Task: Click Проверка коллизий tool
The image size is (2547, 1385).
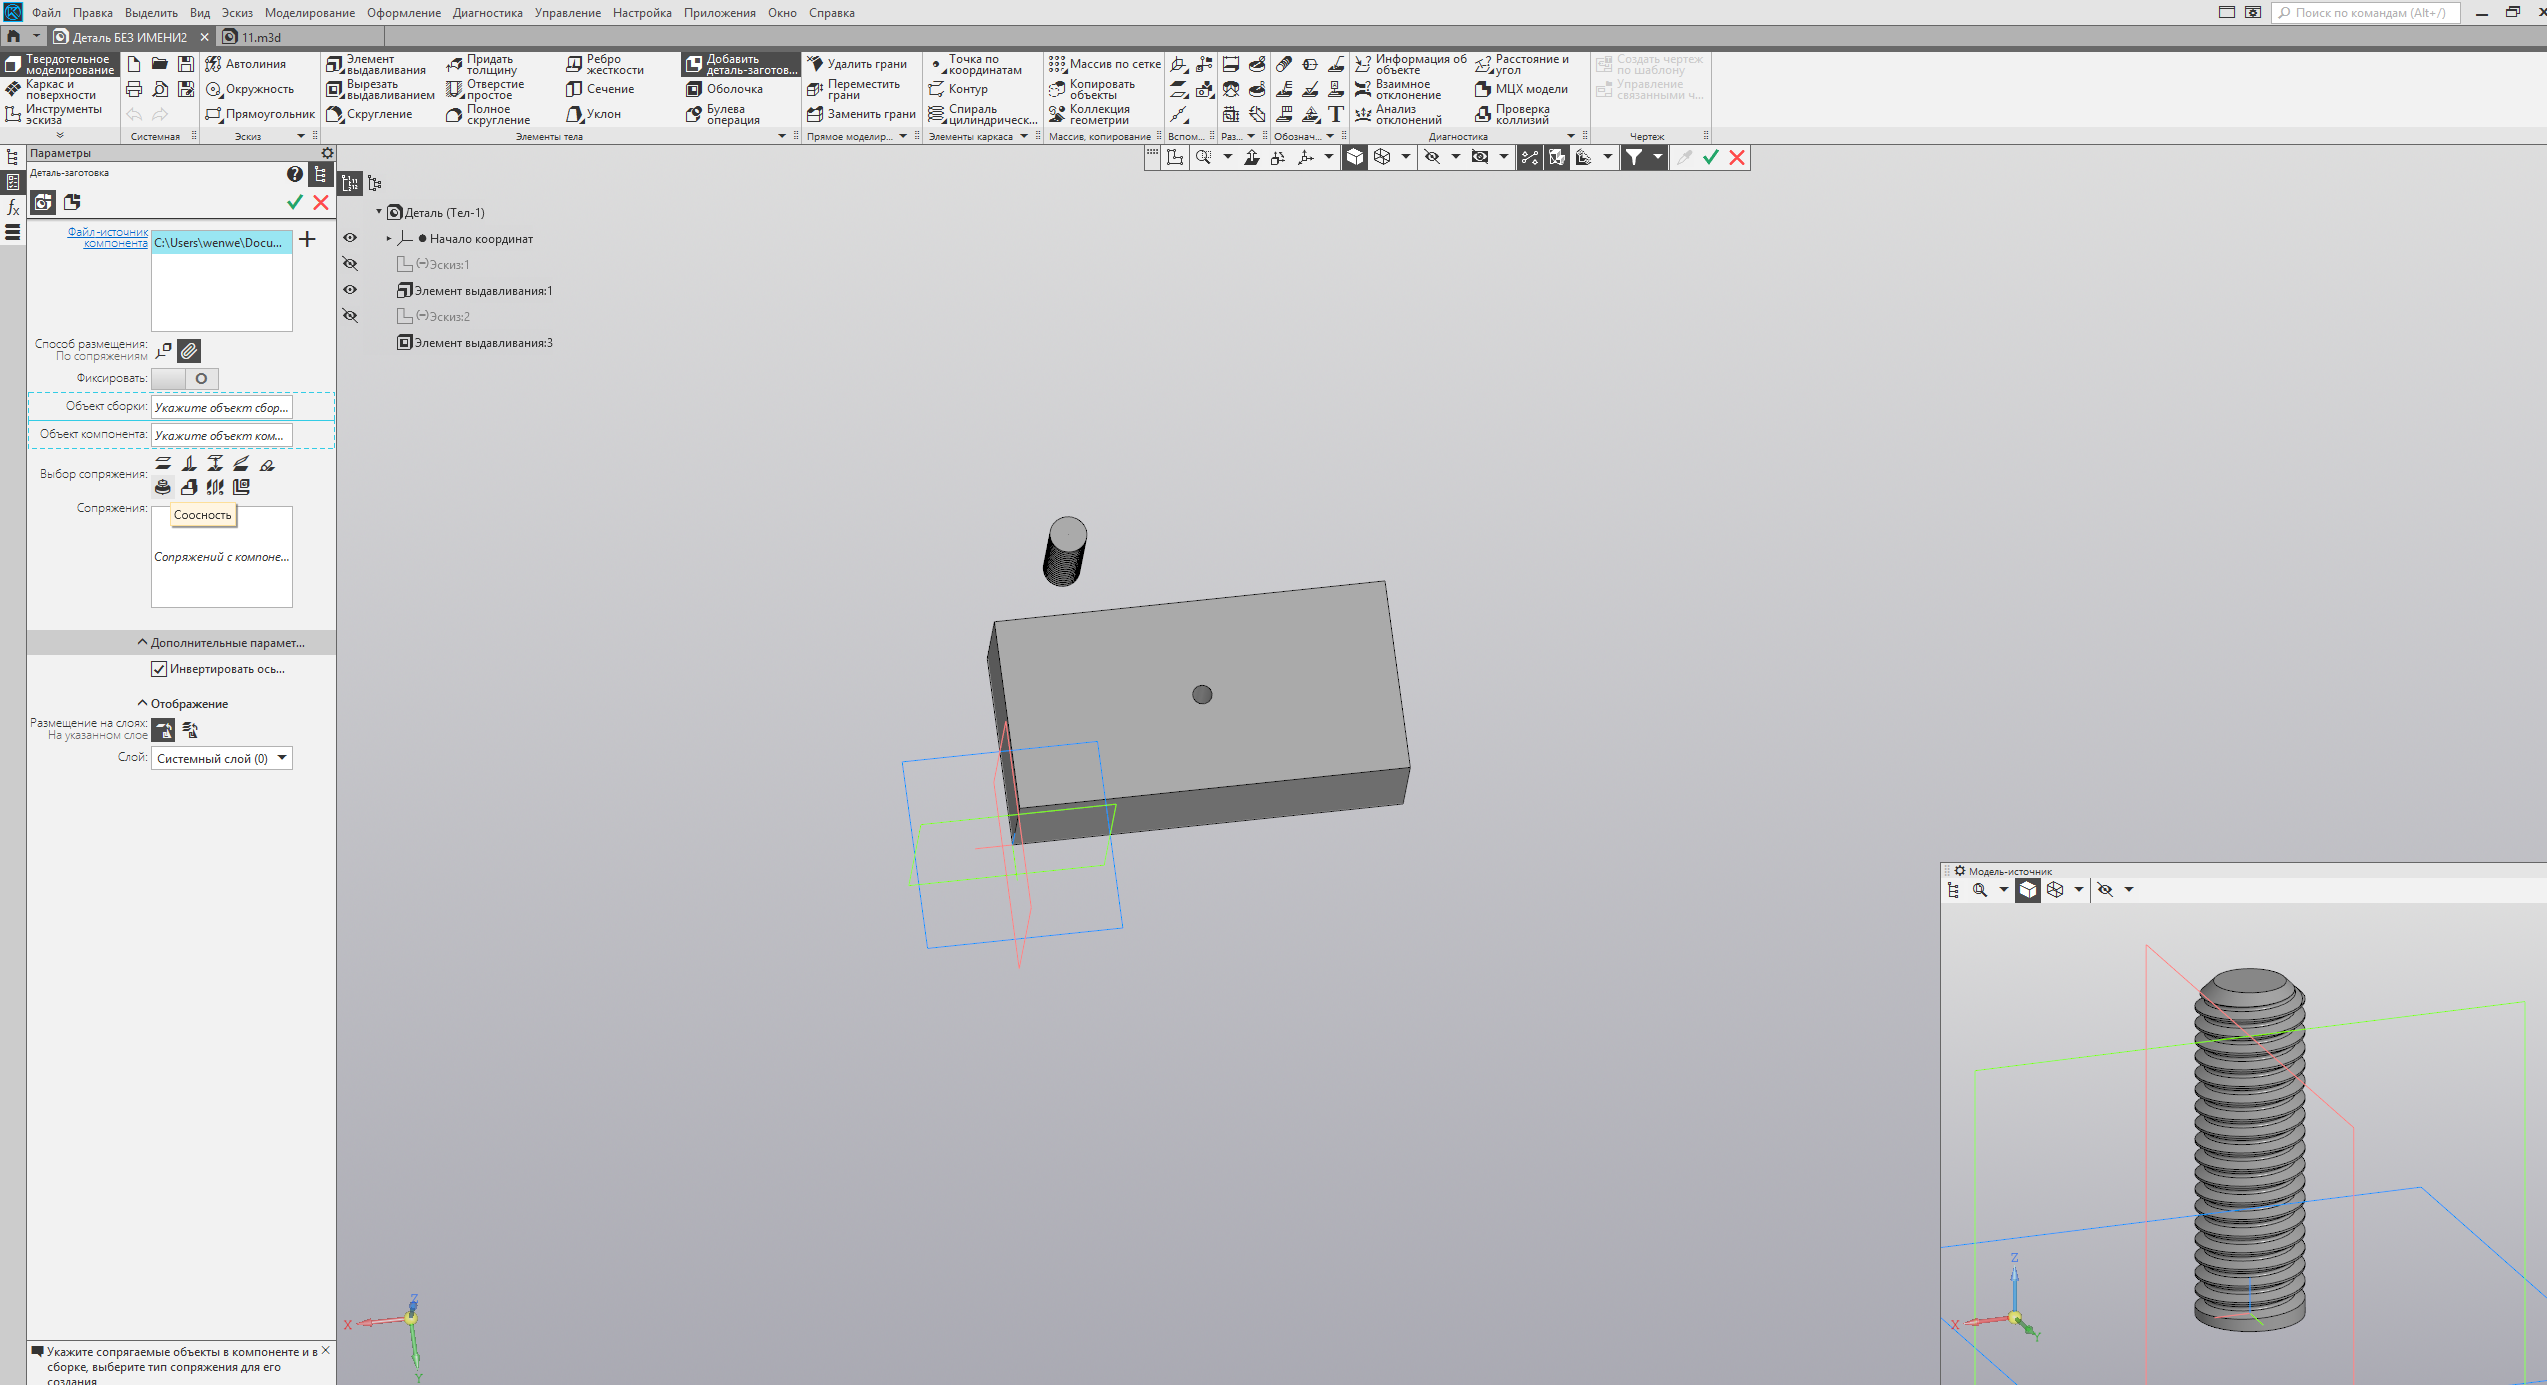Action: [1513, 114]
